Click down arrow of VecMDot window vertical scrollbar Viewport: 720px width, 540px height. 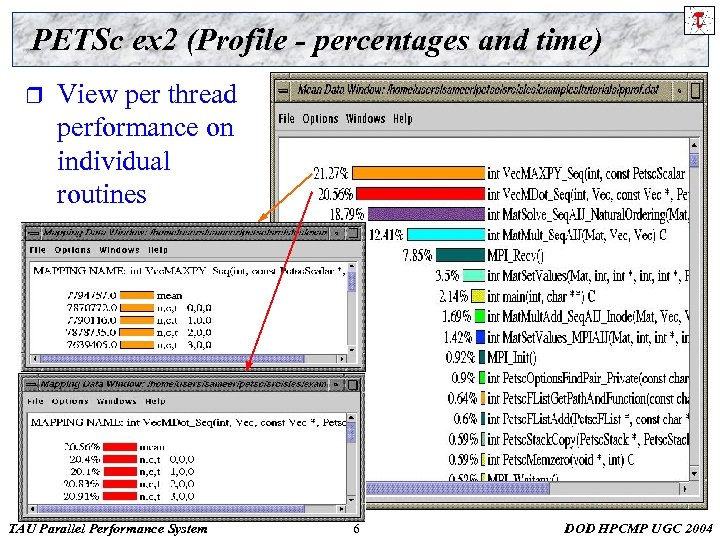coord(351,500)
